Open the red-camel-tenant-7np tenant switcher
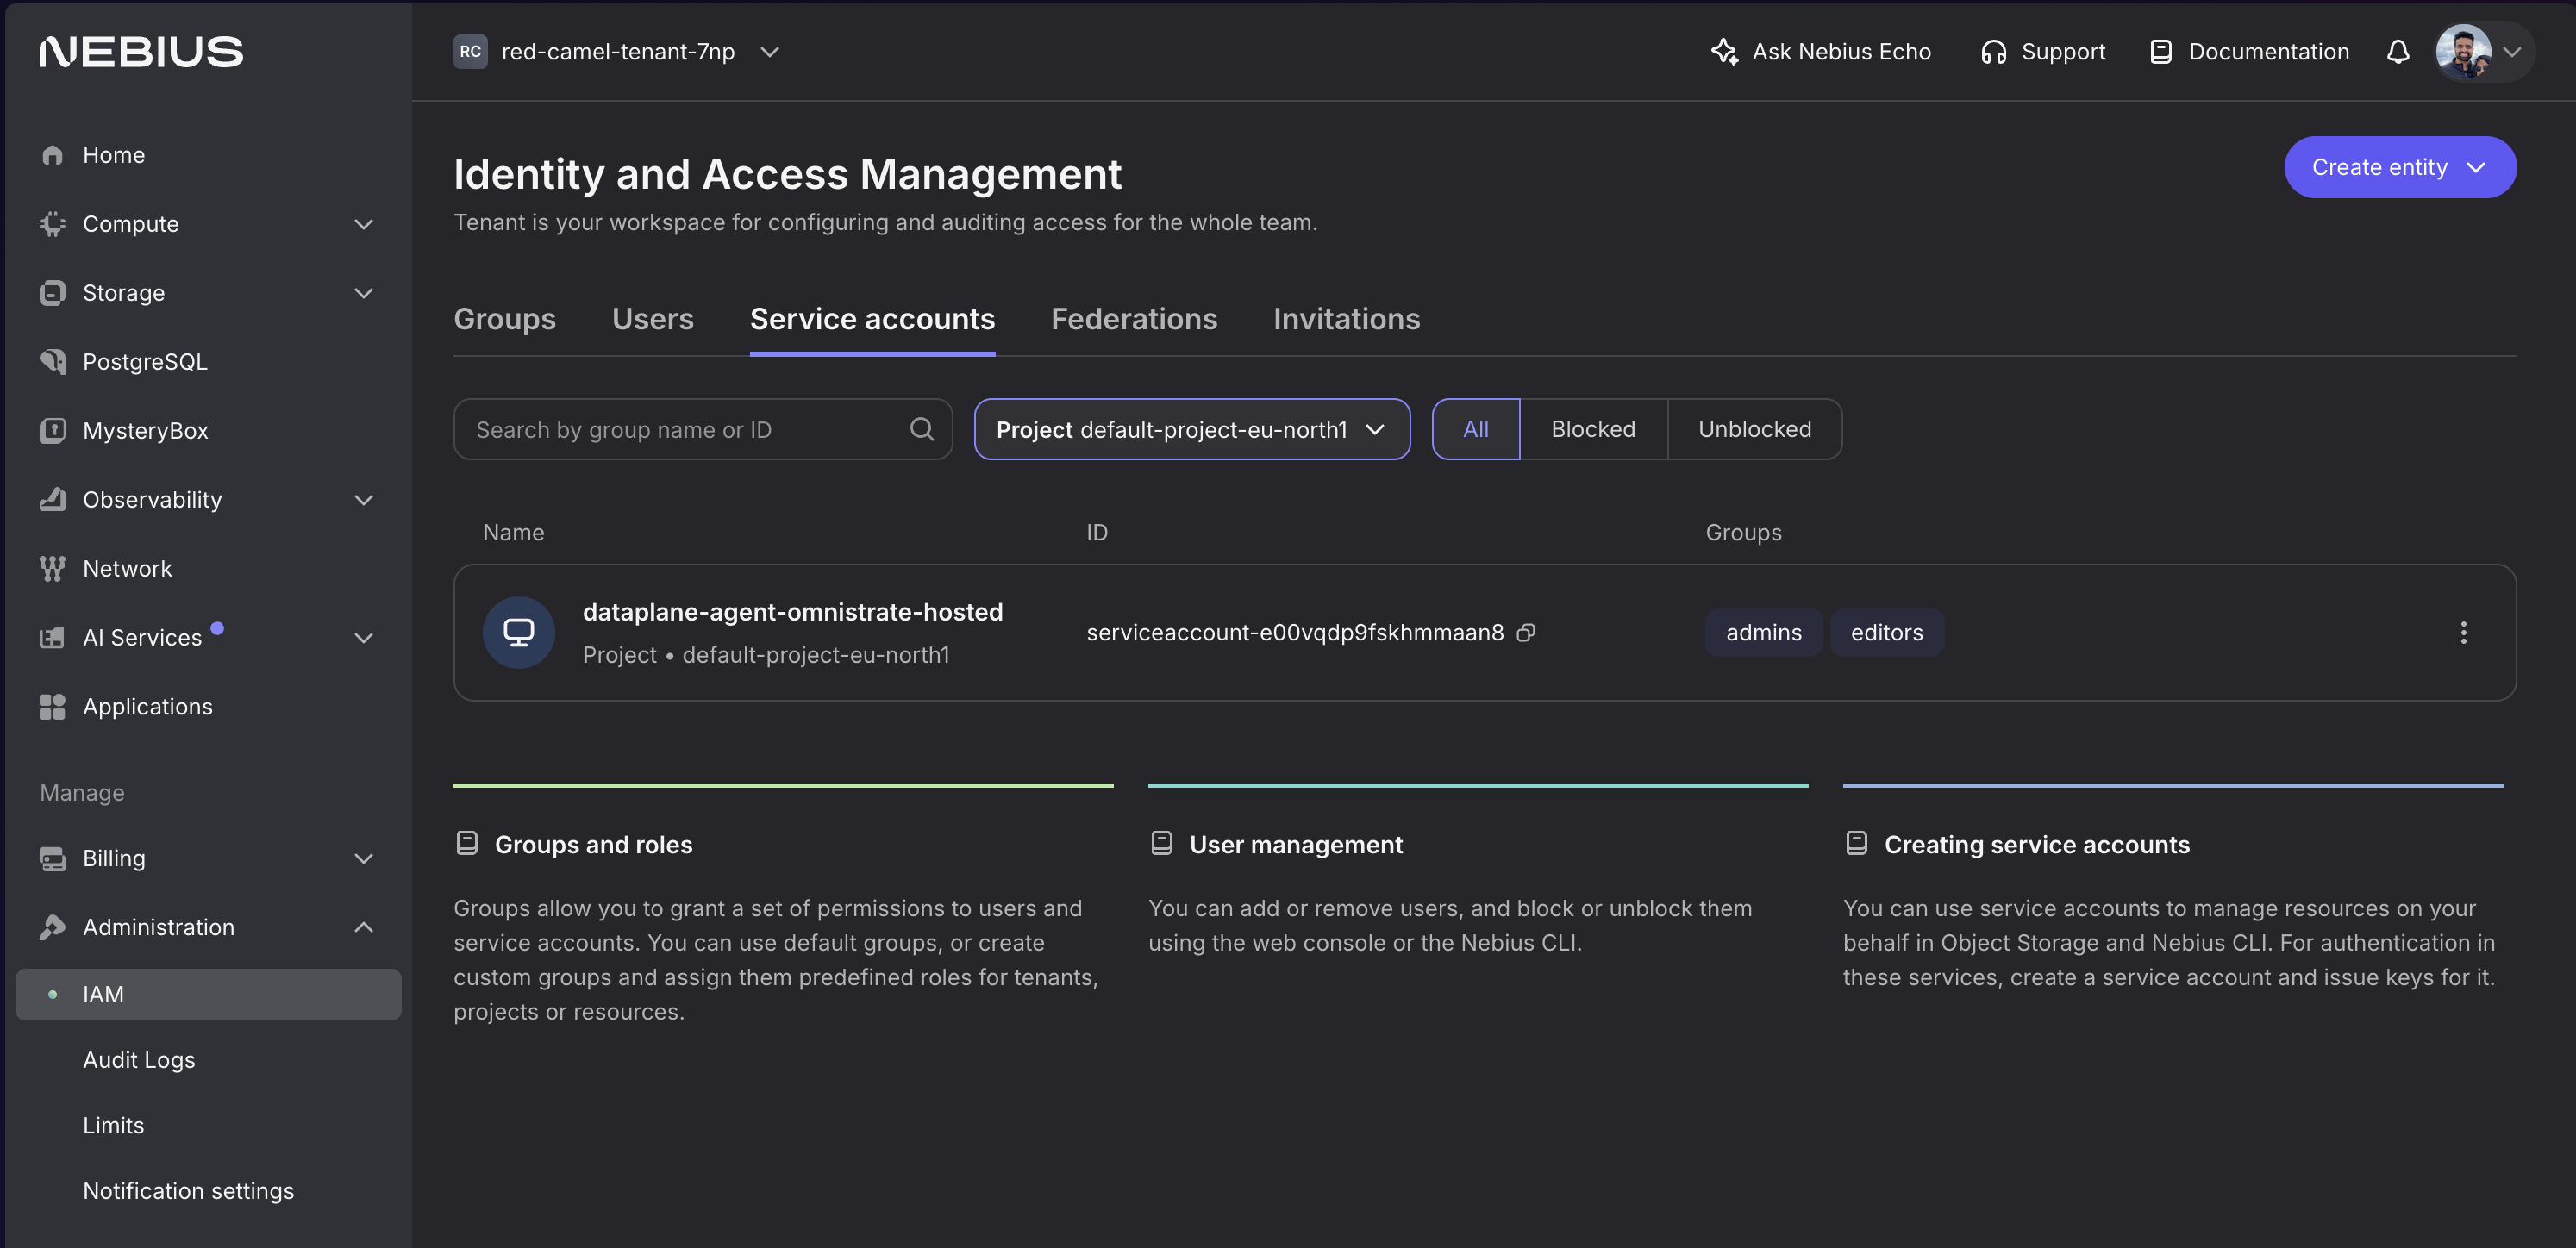 point(617,52)
